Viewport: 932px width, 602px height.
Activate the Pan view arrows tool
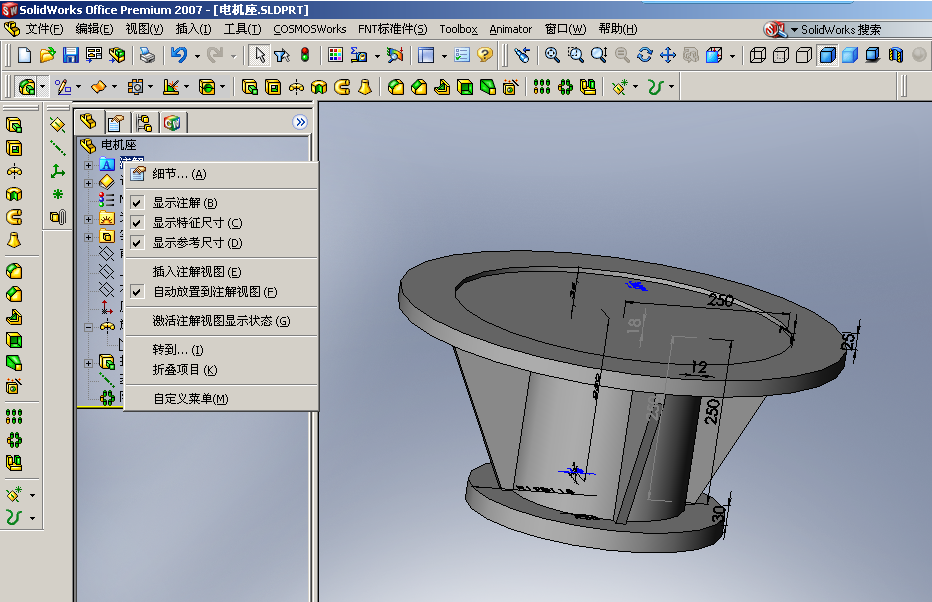(667, 55)
